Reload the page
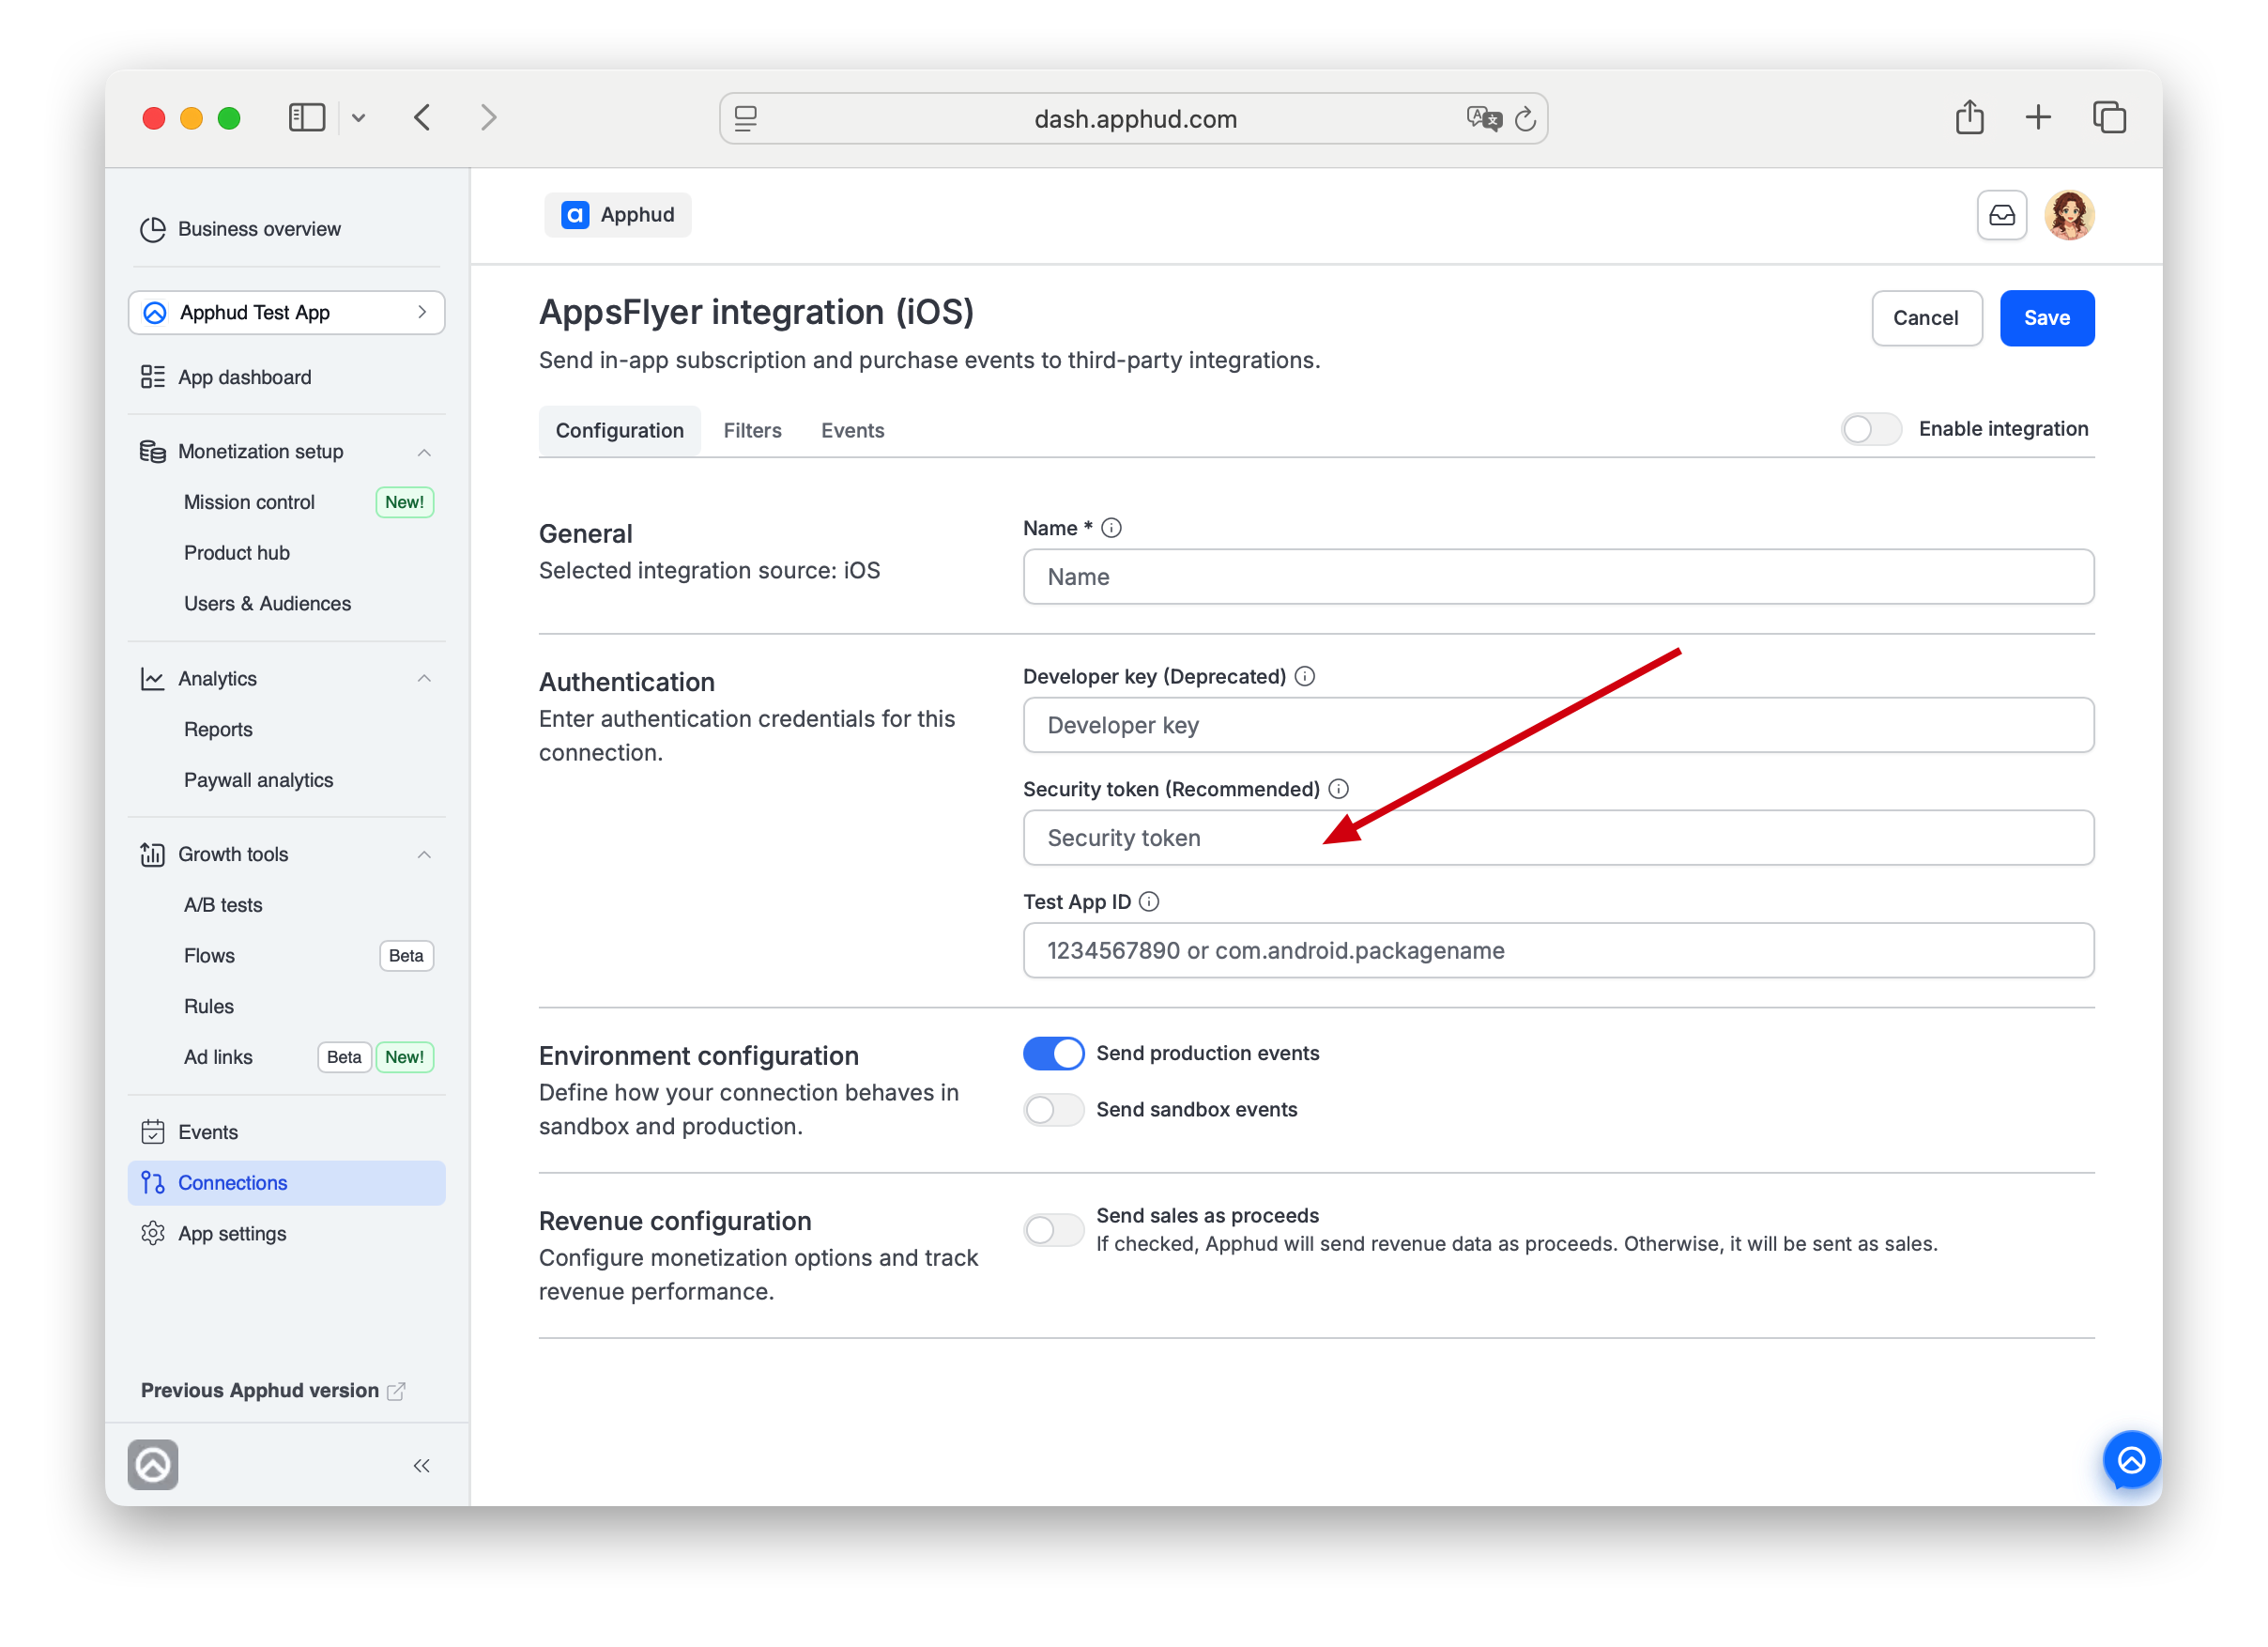The image size is (2268, 1647). (1525, 119)
